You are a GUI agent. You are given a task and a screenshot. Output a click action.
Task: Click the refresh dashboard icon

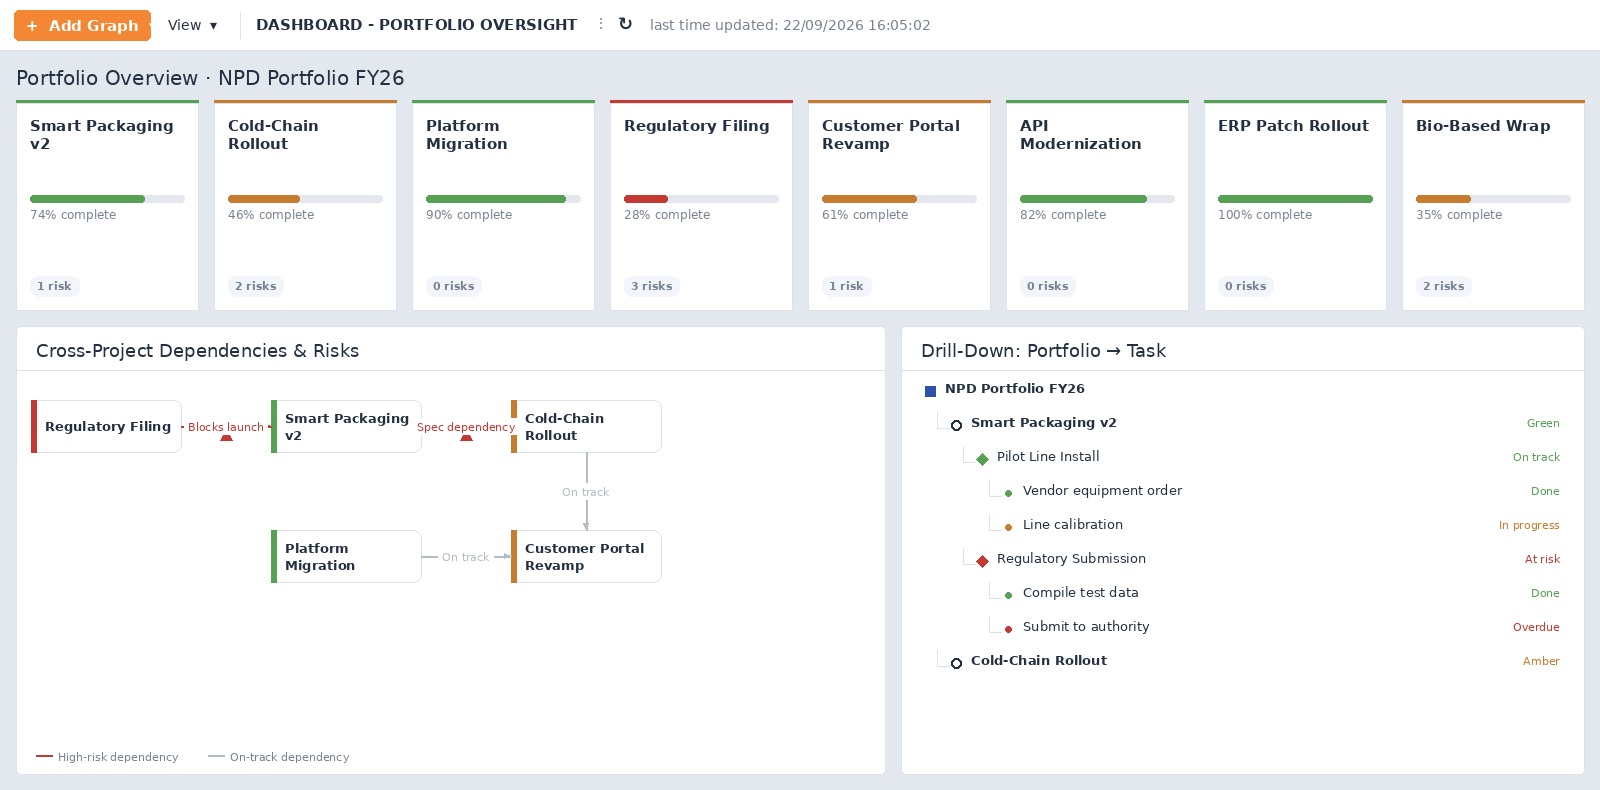625,24
